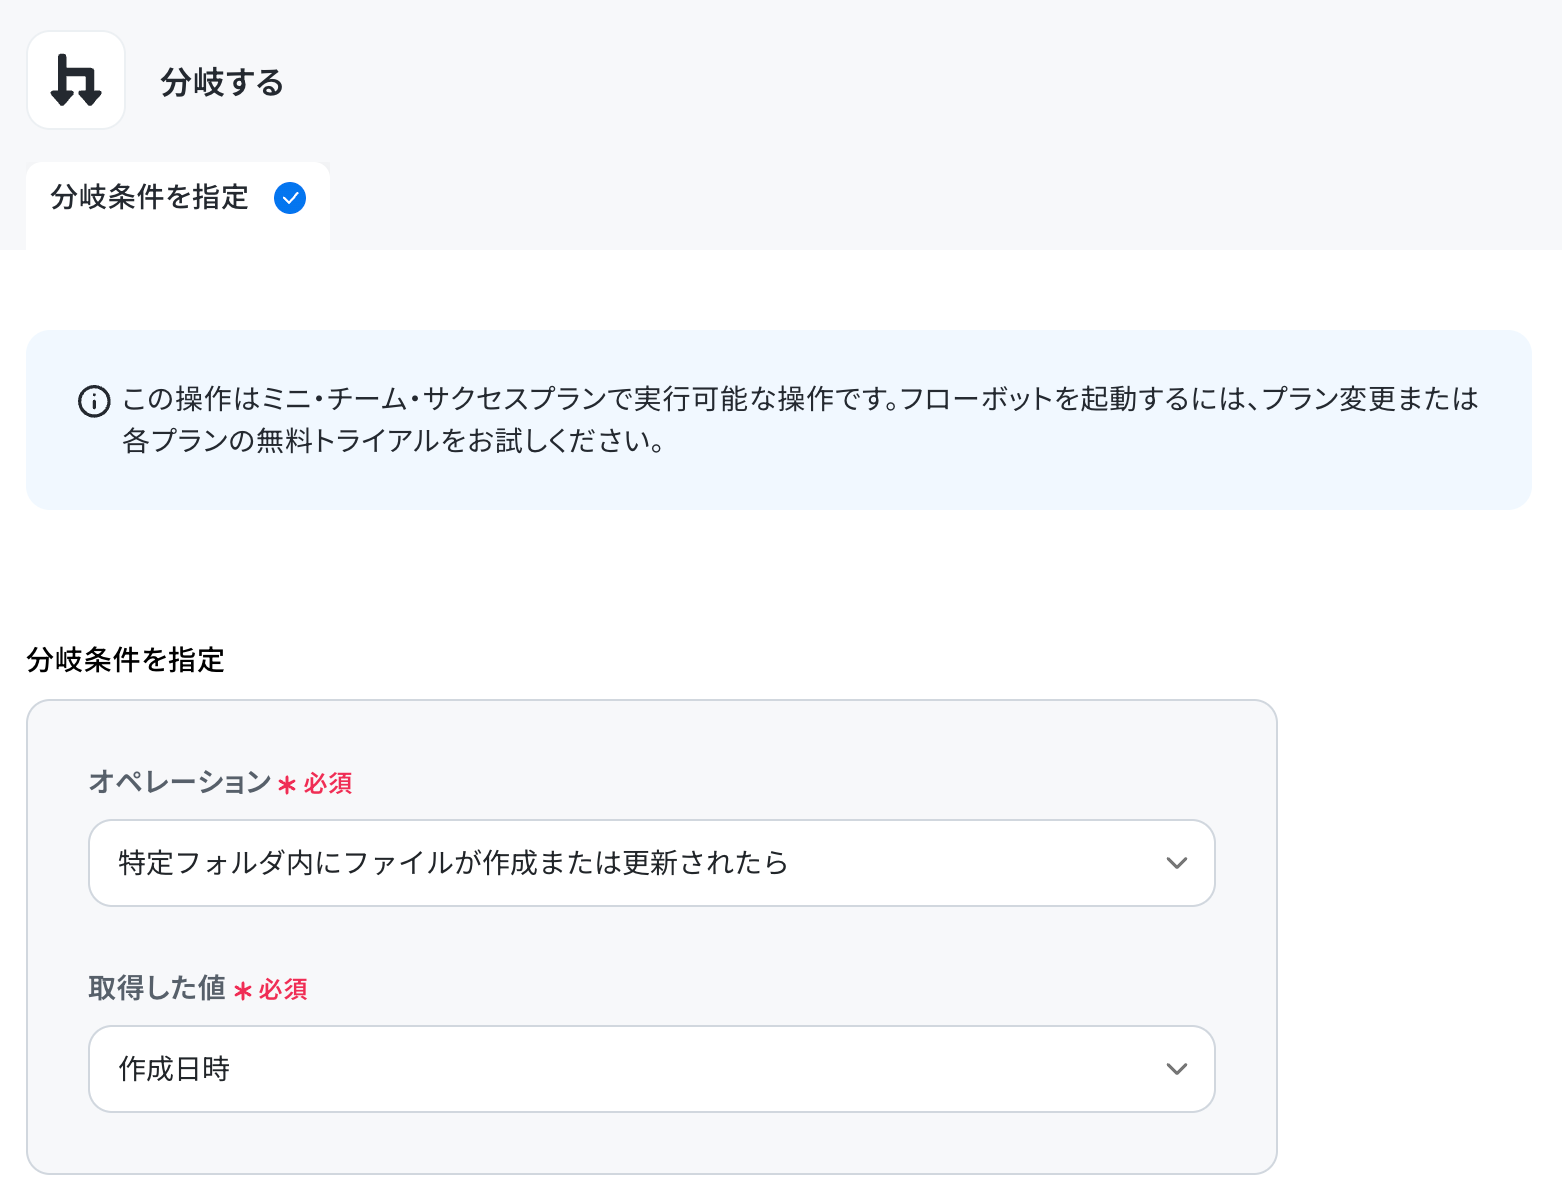Click inside the condition settings panel
This screenshot has width=1562, height=1196.
(x=652, y=937)
